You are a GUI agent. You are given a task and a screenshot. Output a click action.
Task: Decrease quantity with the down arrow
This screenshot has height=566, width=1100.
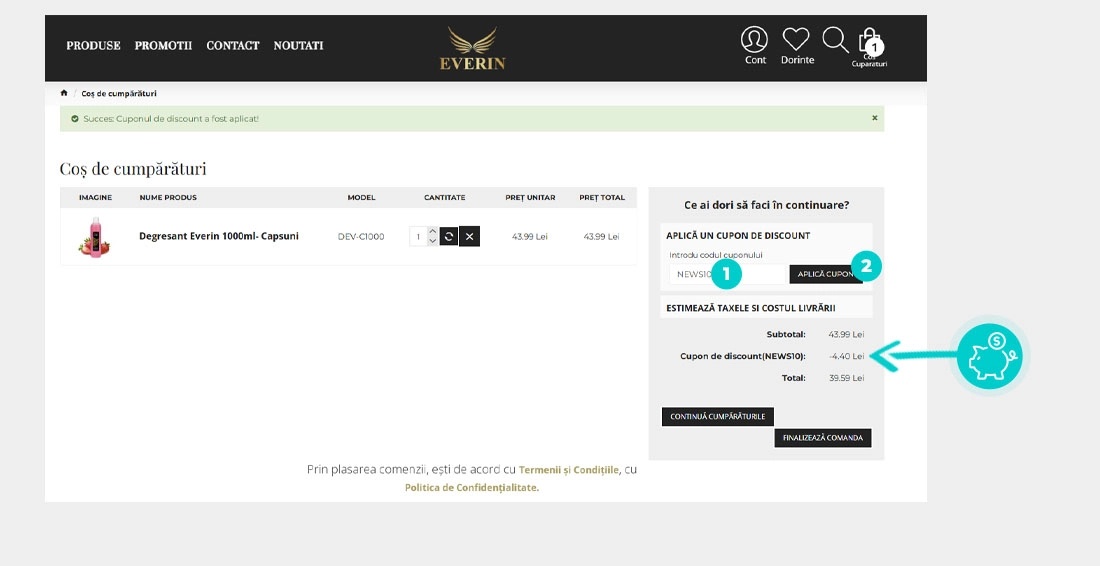[x=432, y=241]
